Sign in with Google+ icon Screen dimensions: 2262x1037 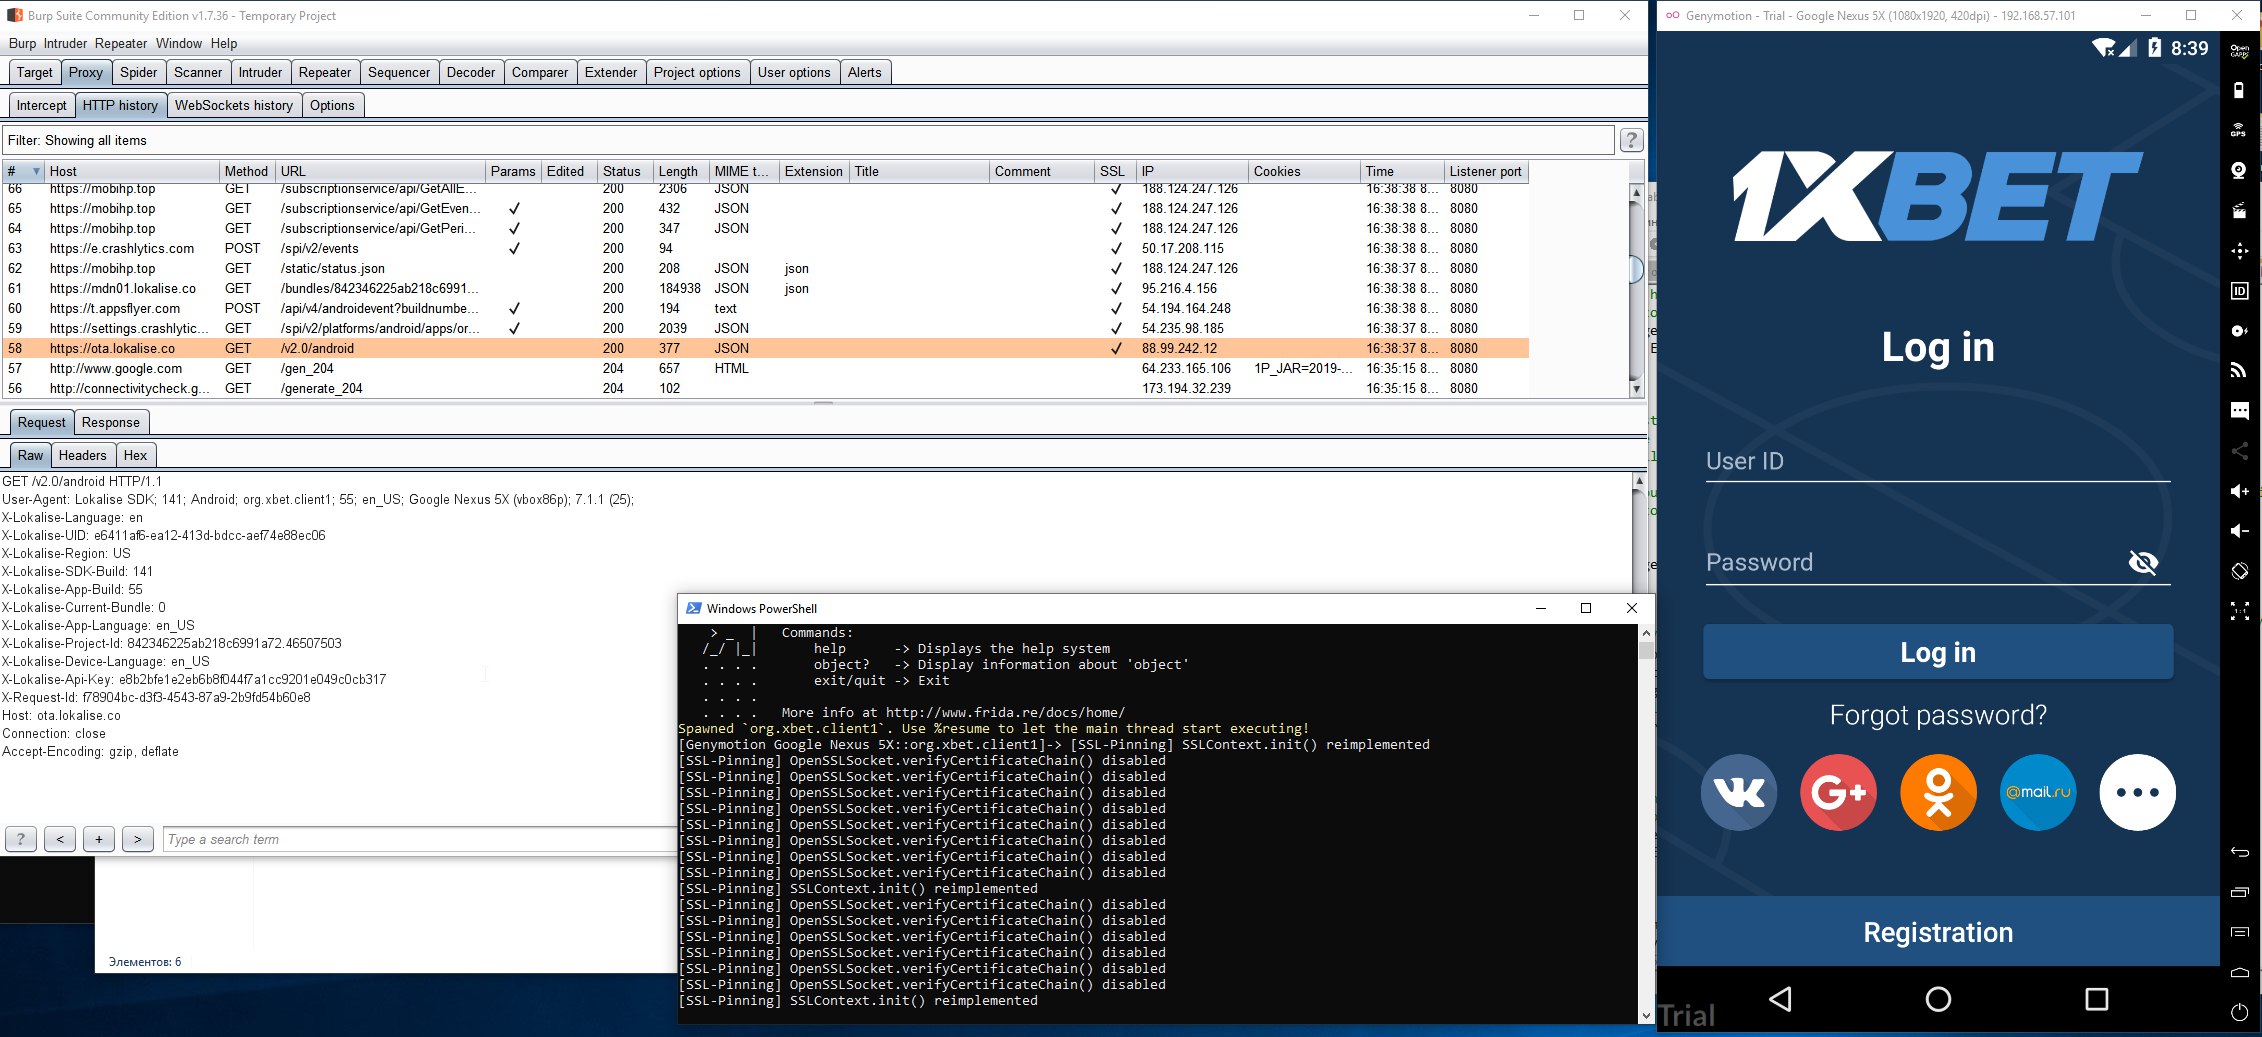[x=1838, y=792]
